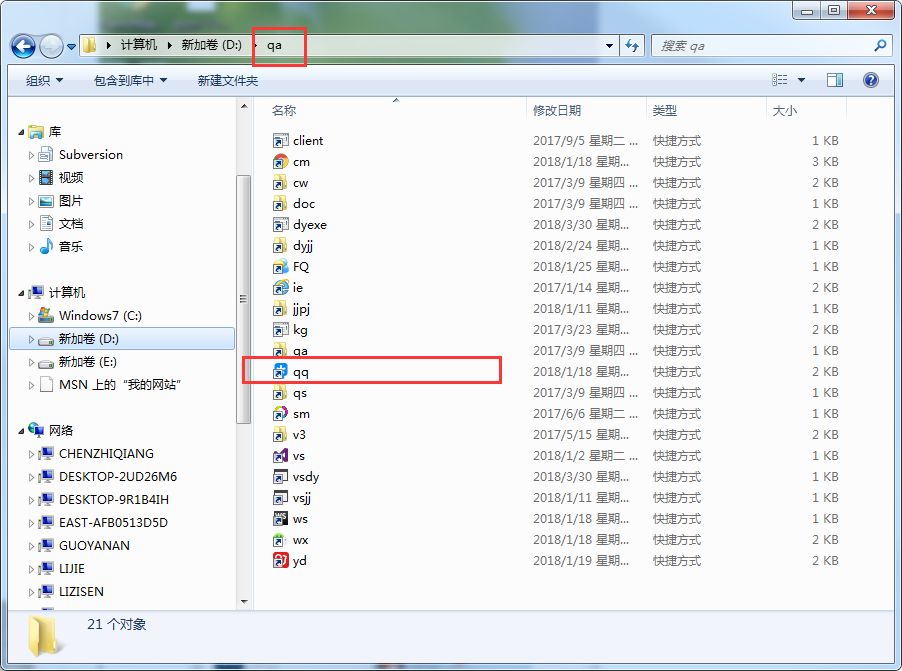Image resolution: width=902 pixels, height=671 pixels.
Task: Collapse the 计算机 tree section
Action: pyautogui.click(x=21, y=293)
